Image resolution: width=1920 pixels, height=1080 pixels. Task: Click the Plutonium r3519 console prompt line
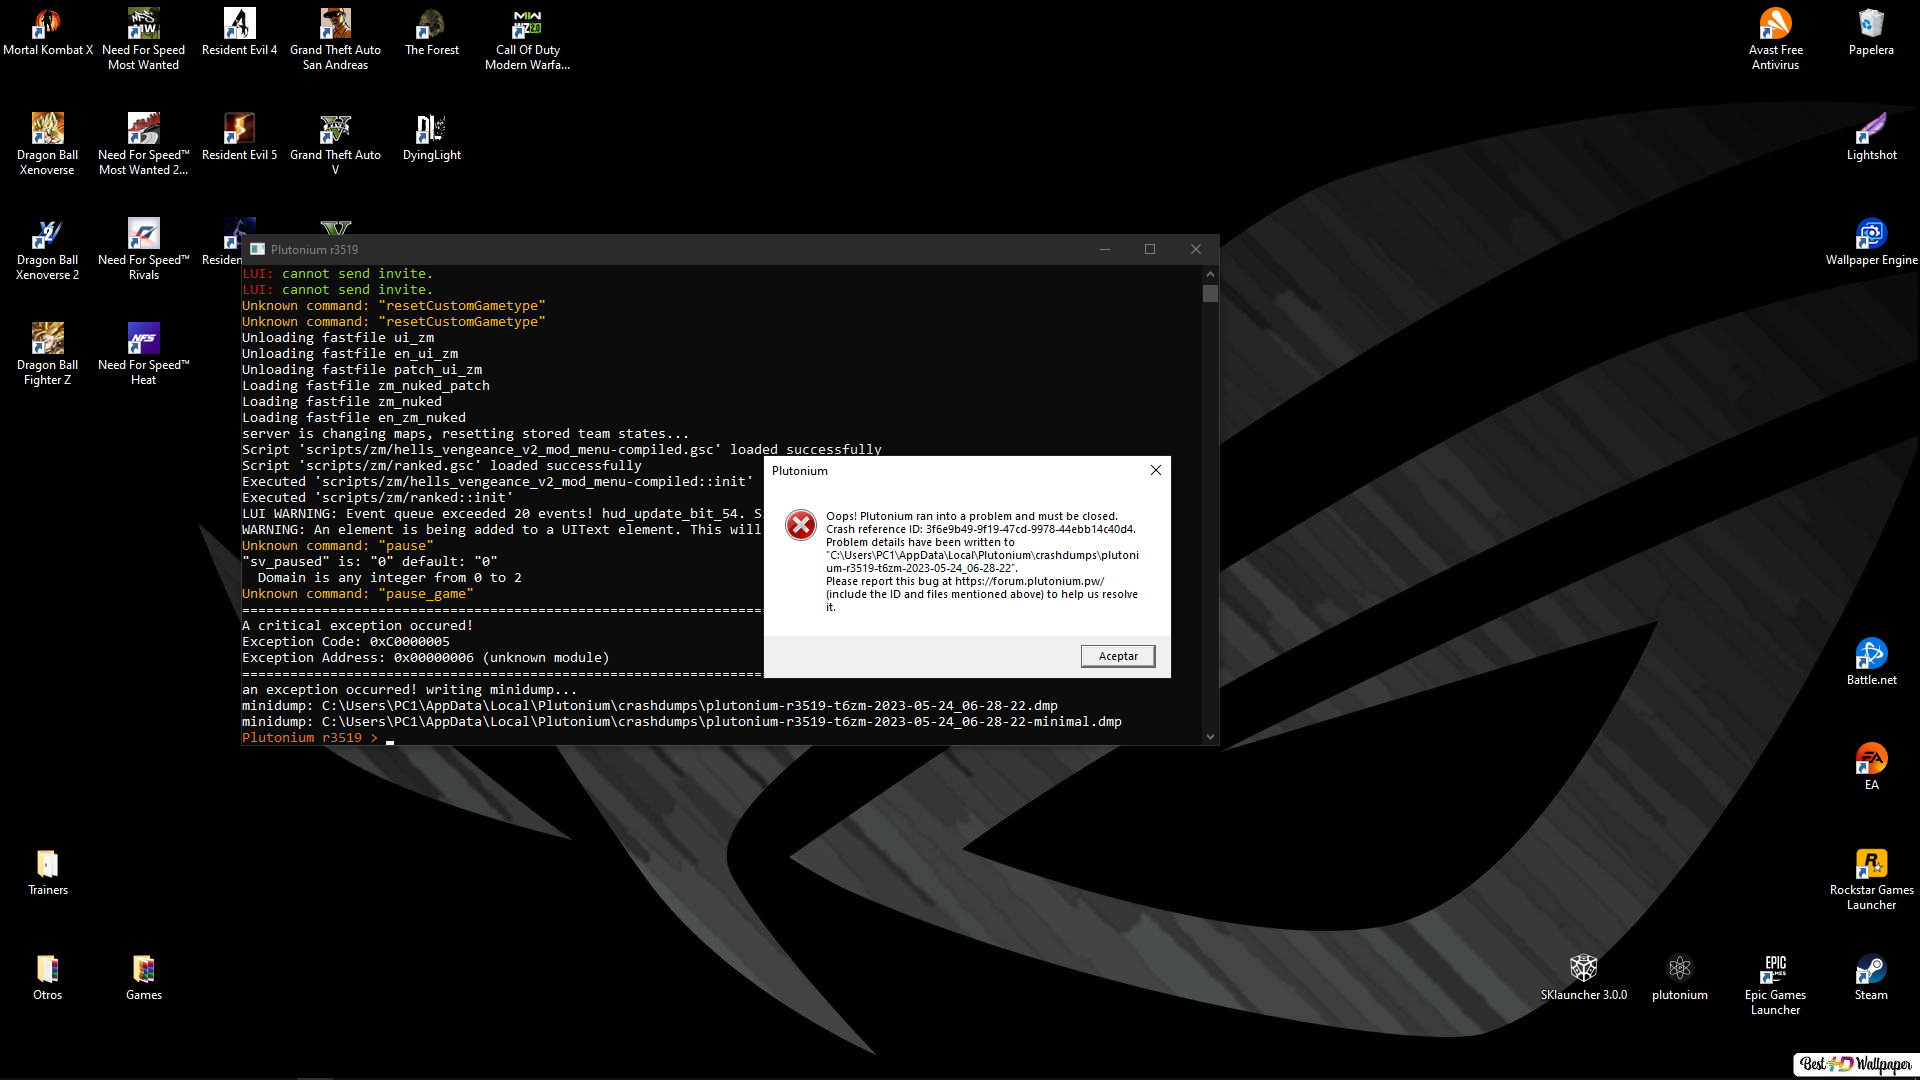(318, 738)
